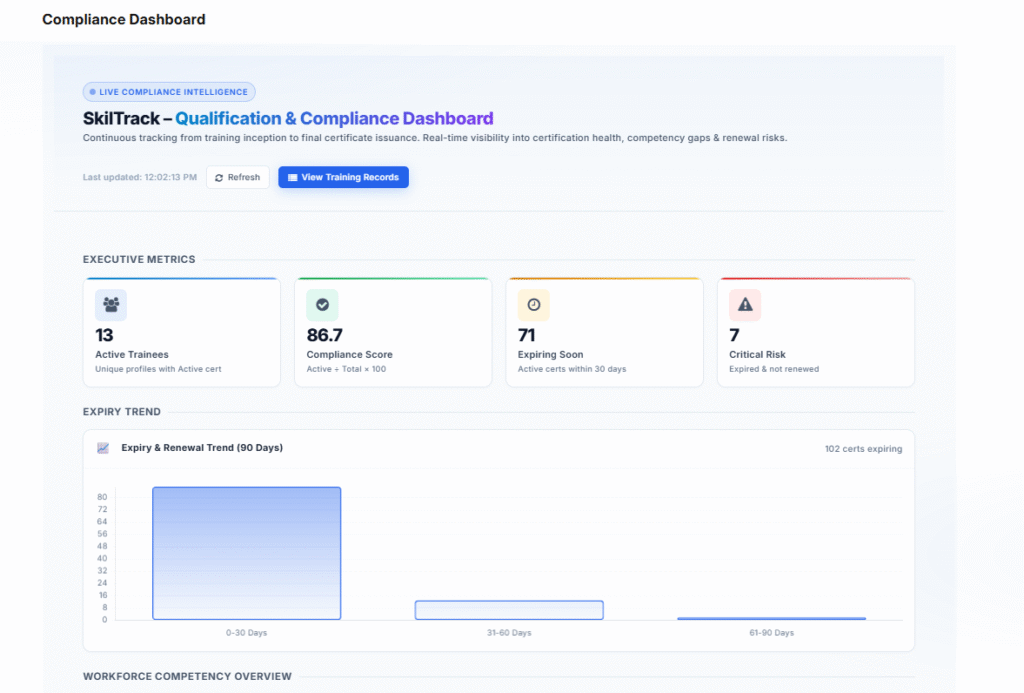Click the Active Trainees people icon
1024x693 pixels.
[x=111, y=304]
